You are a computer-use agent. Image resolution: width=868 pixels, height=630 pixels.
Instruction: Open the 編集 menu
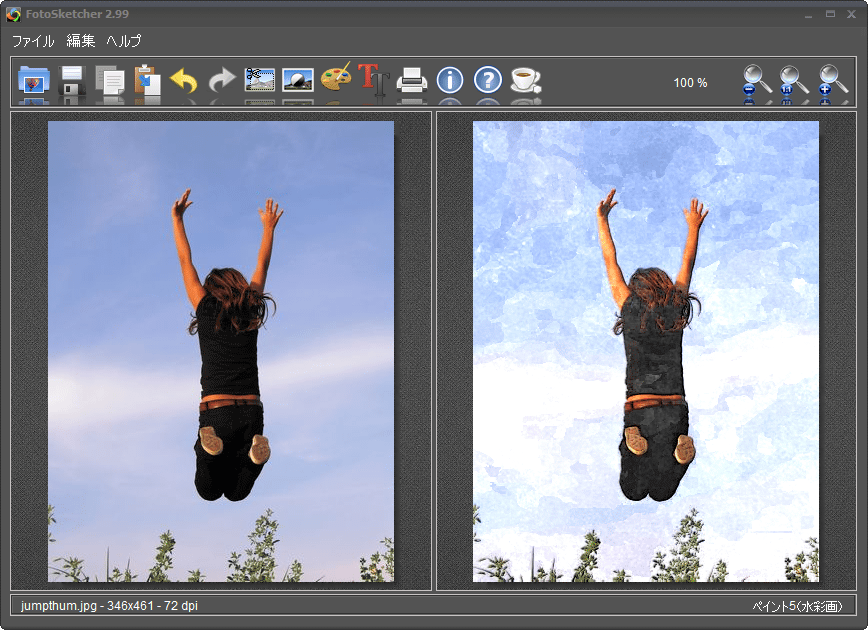pyautogui.click(x=81, y=41)
